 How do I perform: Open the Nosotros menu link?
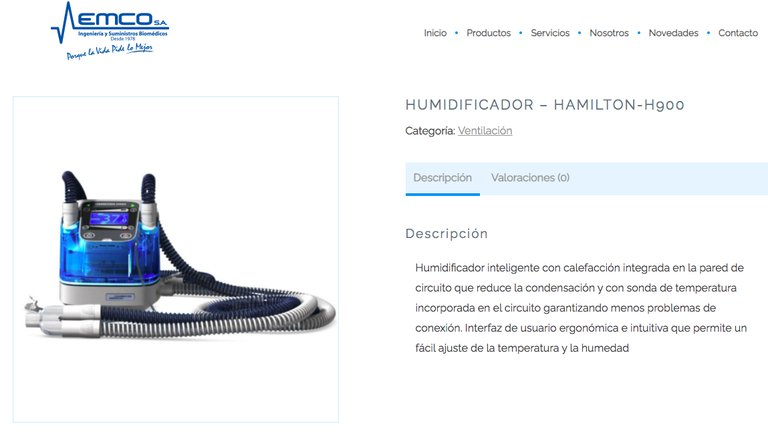609,33
